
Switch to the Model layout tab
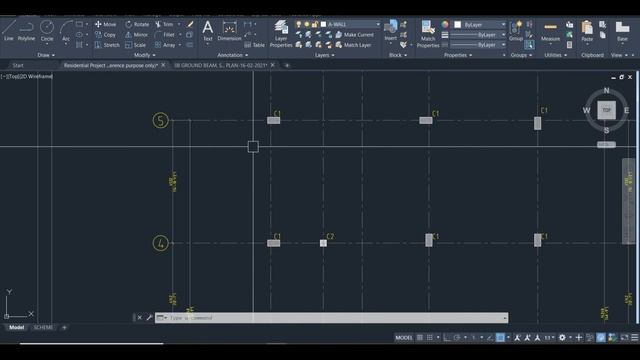(16, 327)
